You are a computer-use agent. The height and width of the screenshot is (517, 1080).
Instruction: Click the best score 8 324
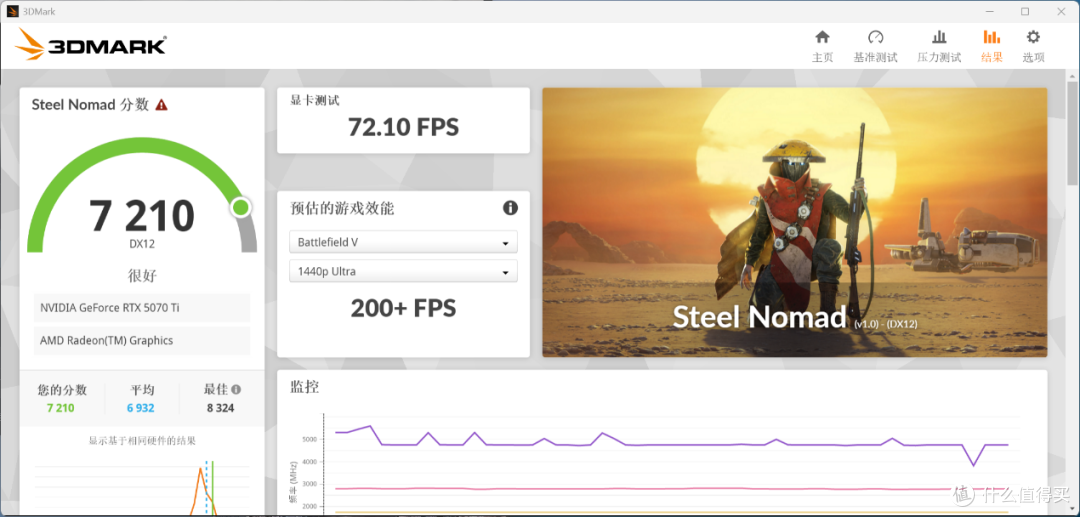coord(220,408)
